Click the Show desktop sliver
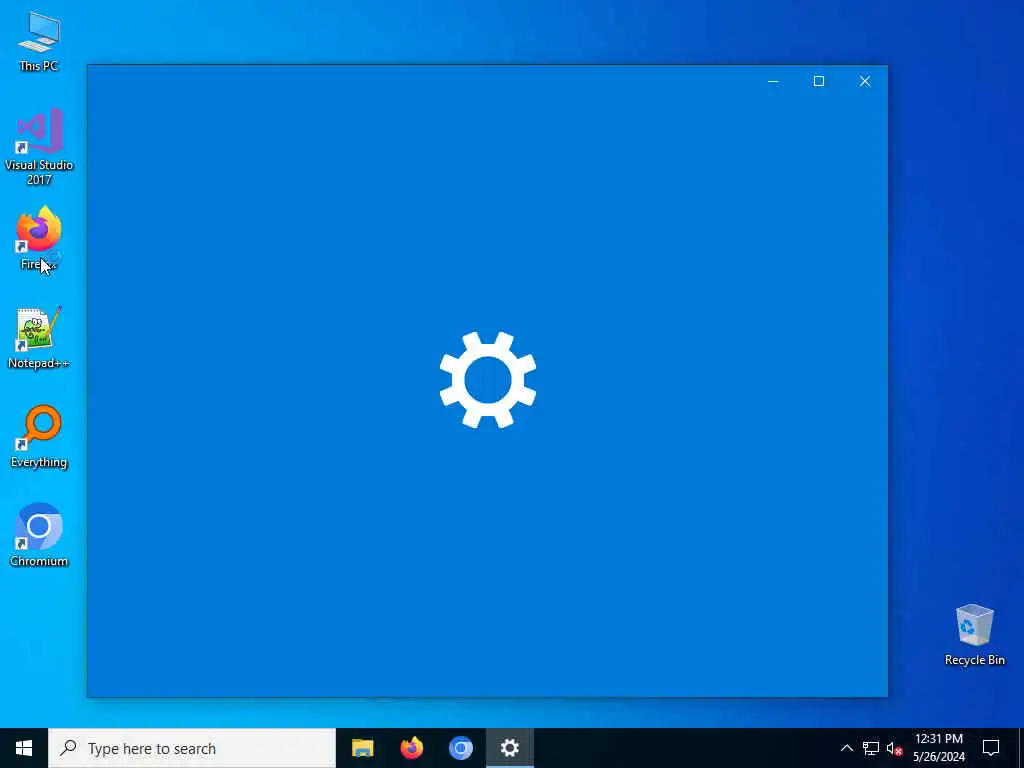The width and height of the screenshot is (1024, 768). click(x=1021, y=748)
